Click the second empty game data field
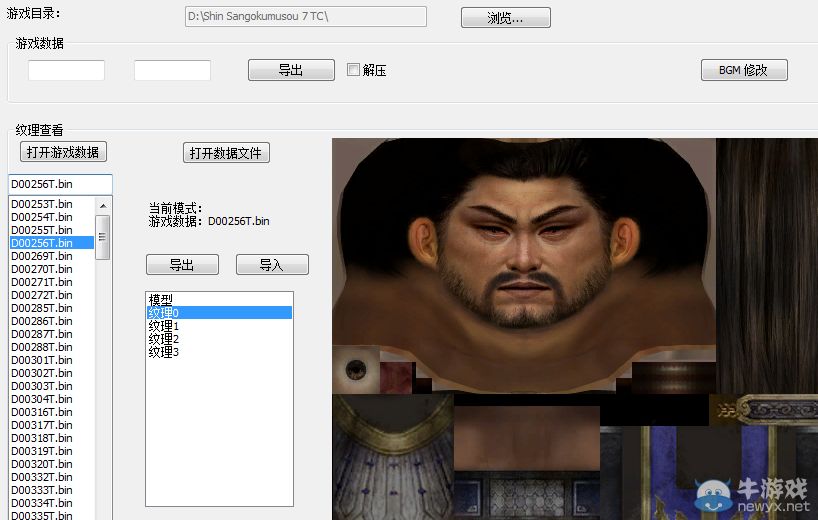 [172, 70]
